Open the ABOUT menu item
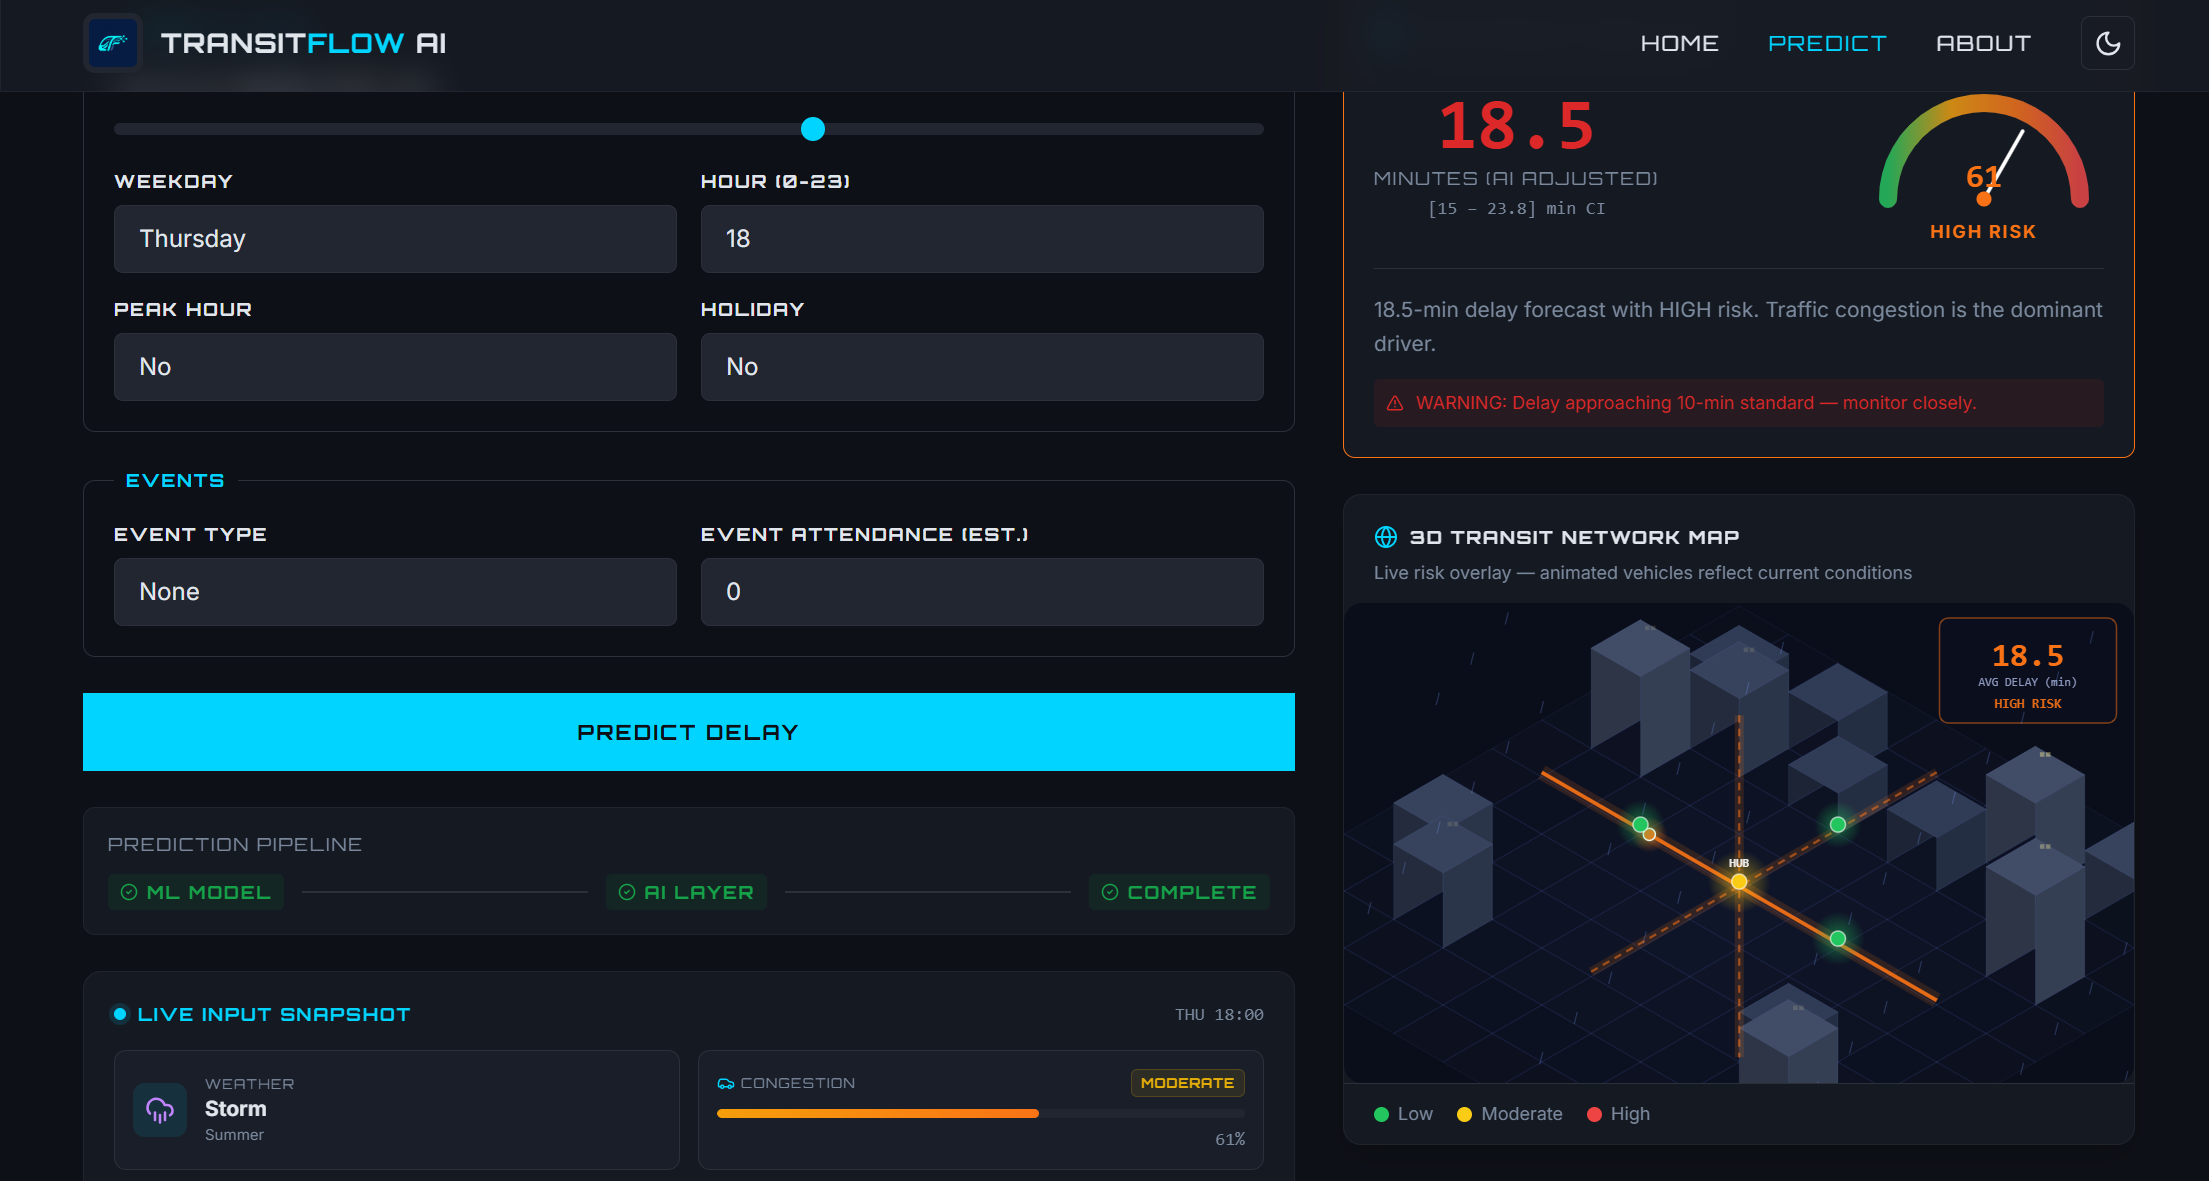Screen dimensions: 2209x1181 (x=1983, y=43)
